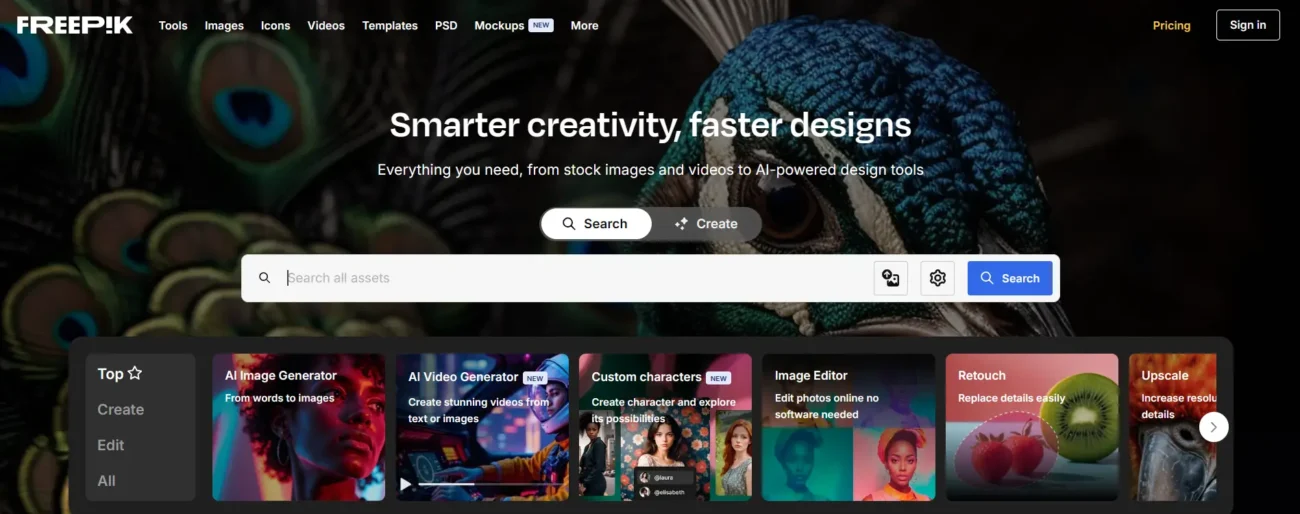Viewport: 1300px width, 514px height.
Task: Click the sparkle icon on the Create toggle
Action: click(681, 224)
